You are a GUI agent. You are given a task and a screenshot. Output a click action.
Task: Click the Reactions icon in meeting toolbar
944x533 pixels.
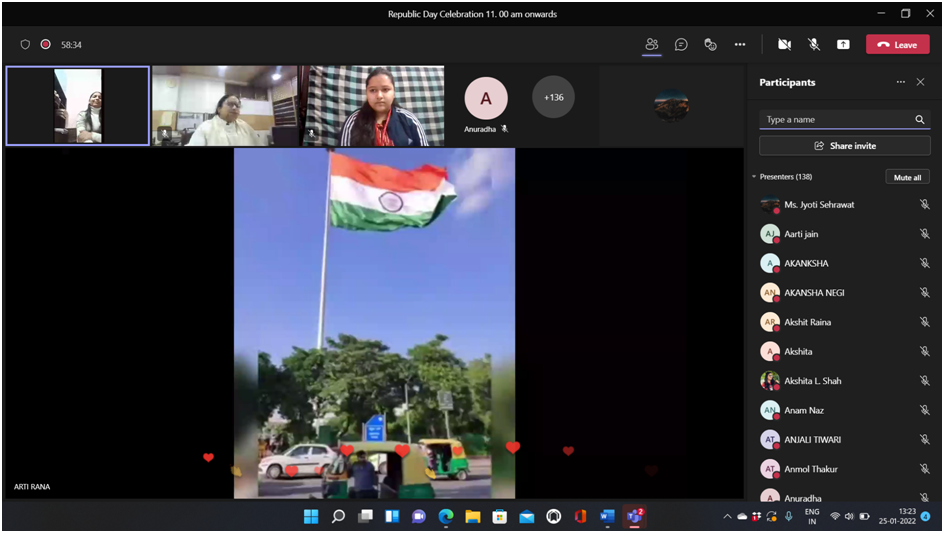(x=710, y=44)
